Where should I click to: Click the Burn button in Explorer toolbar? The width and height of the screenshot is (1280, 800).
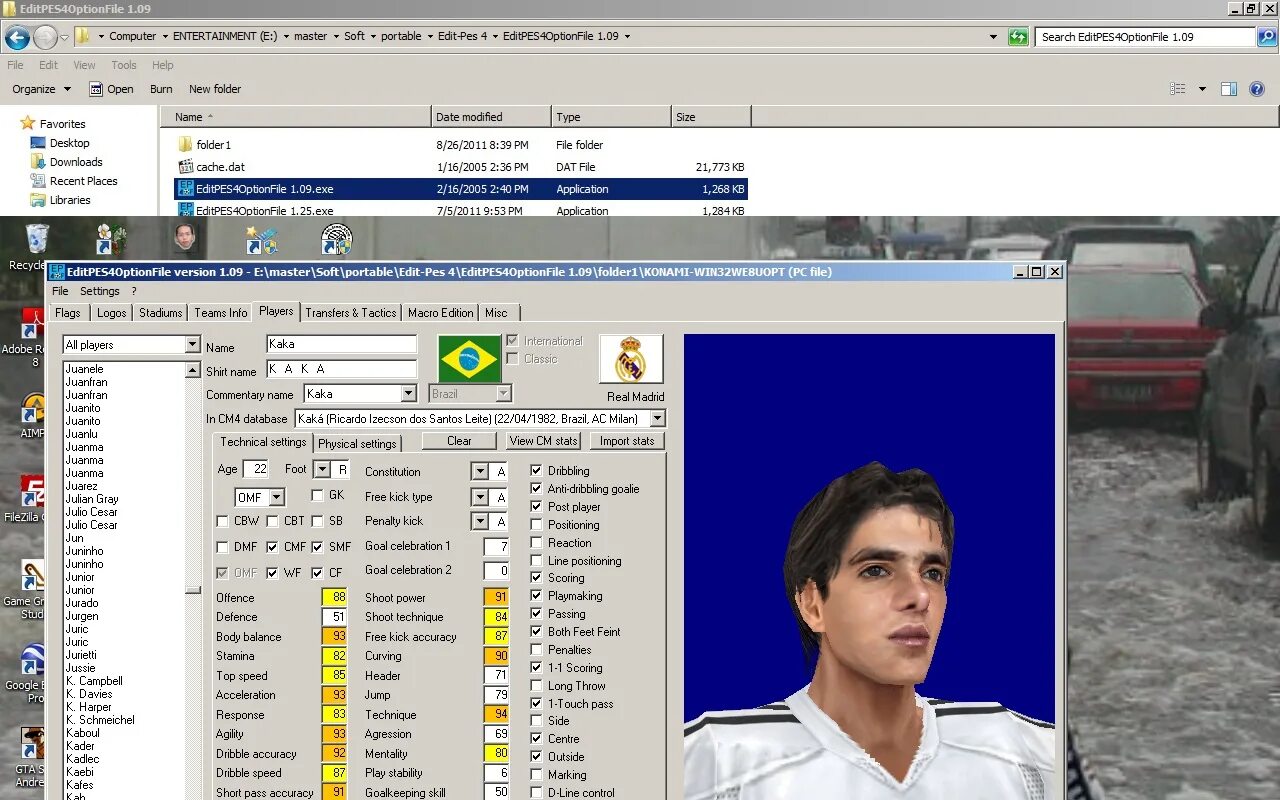click(x=161, y=89)
